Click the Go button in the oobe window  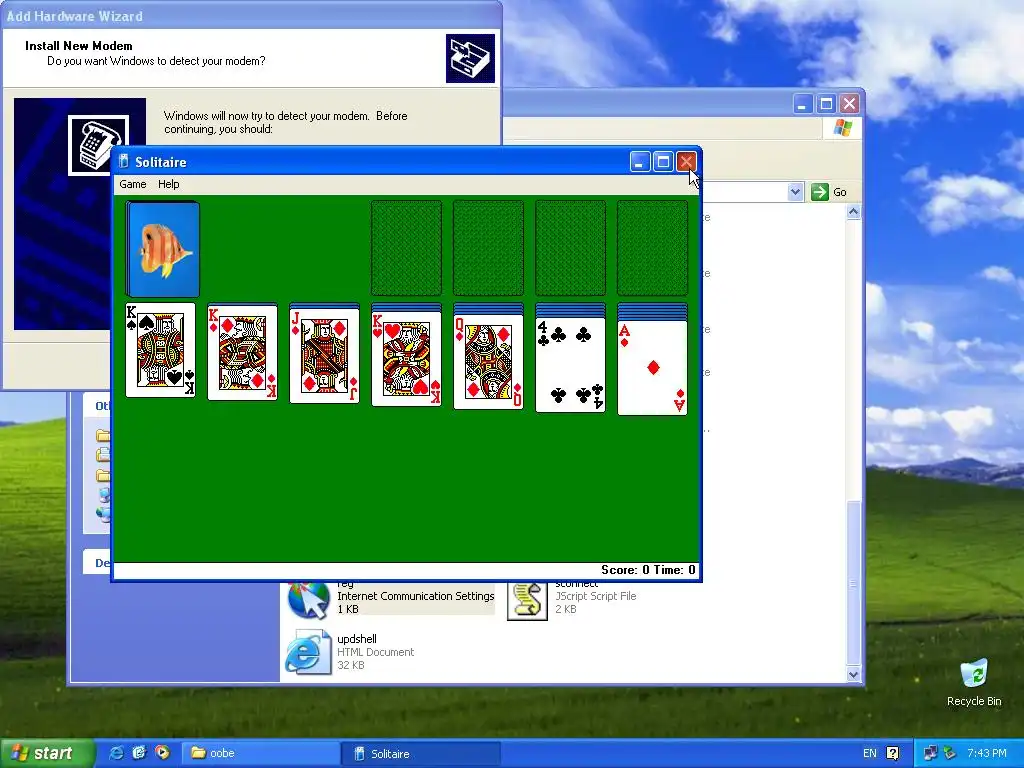click(x=829, y=192)
